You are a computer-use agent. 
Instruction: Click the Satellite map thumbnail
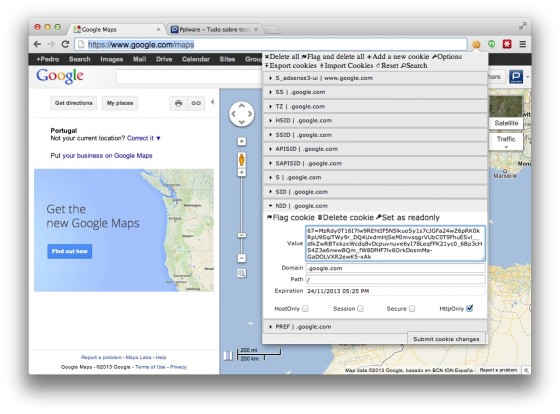(506, 112)
